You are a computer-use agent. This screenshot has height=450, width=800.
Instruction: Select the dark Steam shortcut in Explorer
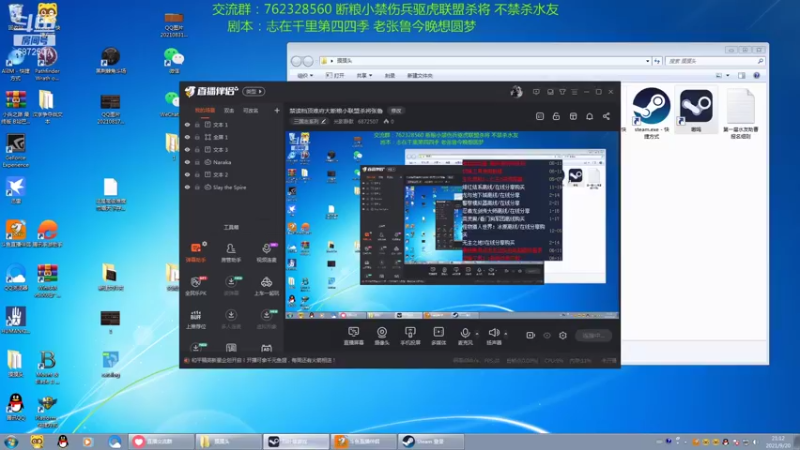[696, 111]
